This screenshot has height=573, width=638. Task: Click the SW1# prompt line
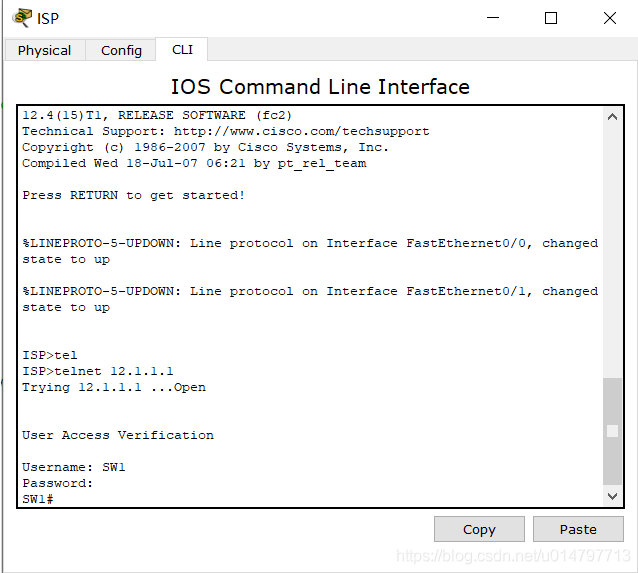(x=38, y=499)
